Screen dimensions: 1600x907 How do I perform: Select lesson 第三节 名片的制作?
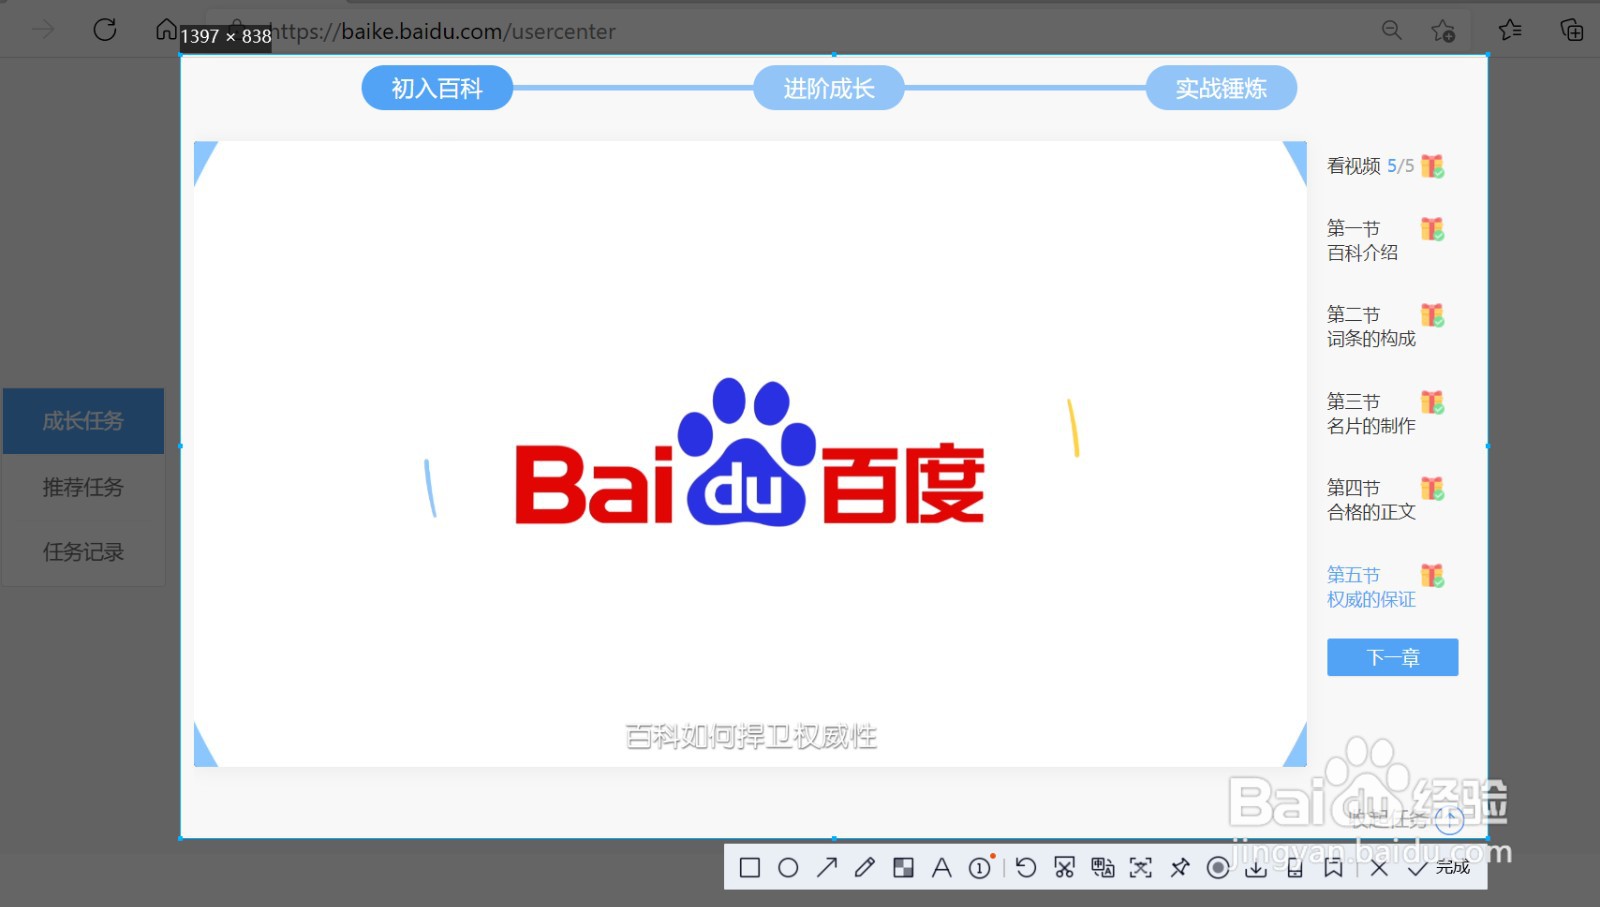pos(1371,414)
